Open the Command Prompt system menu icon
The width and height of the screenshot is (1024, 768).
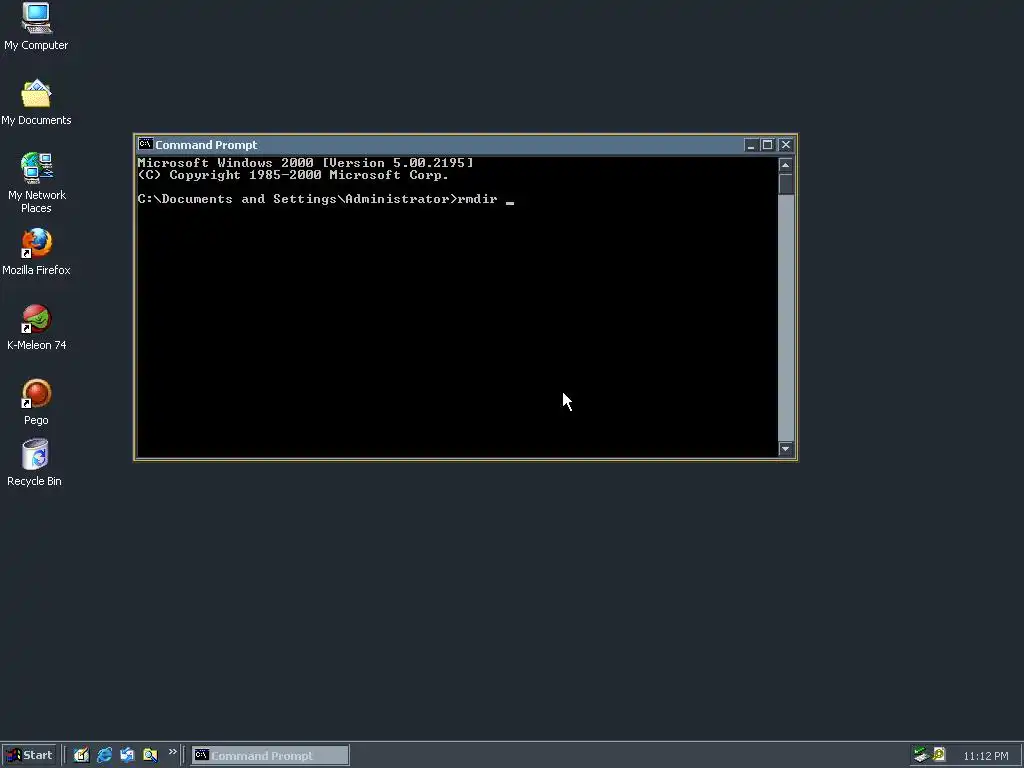click(x=145, y=144)
